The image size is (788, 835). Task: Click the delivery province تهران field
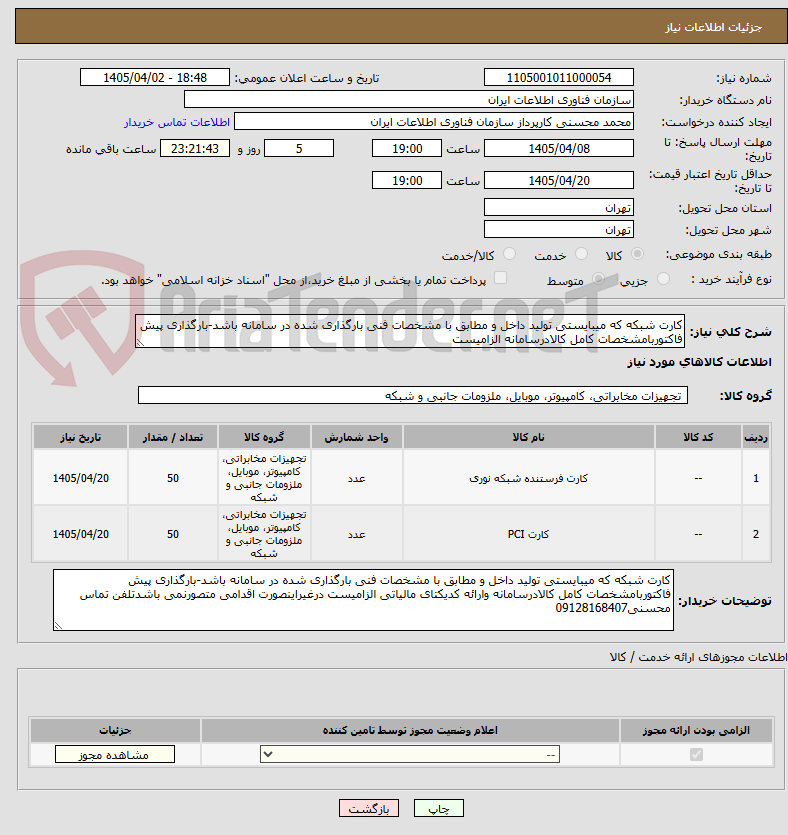pos(559,207)
